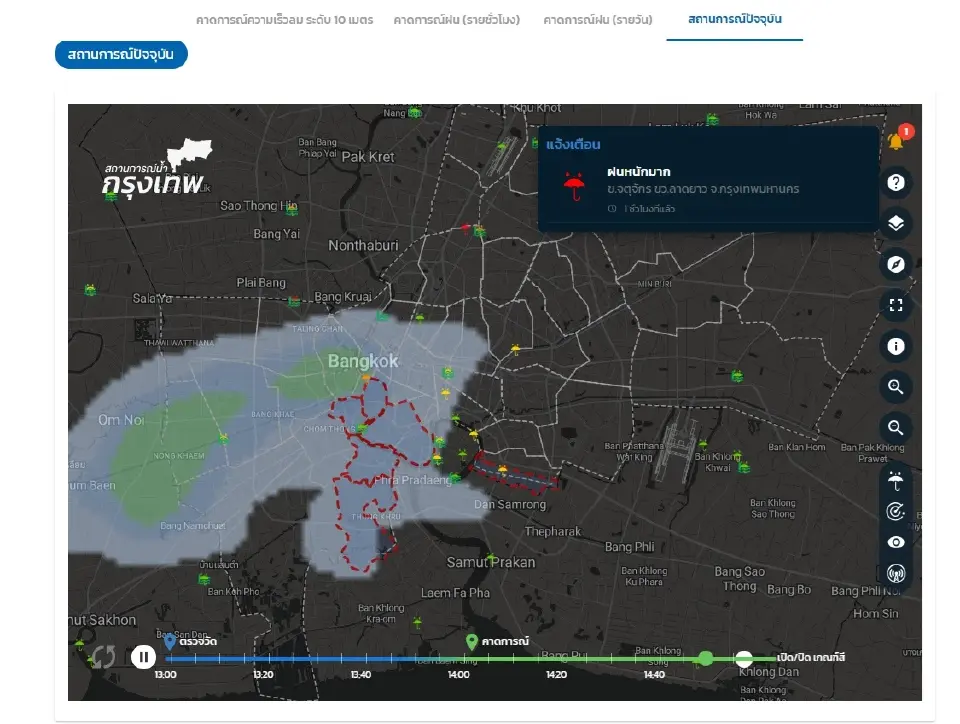Click the green station icon above Ban Koh Pho

(x=204, y=579)
